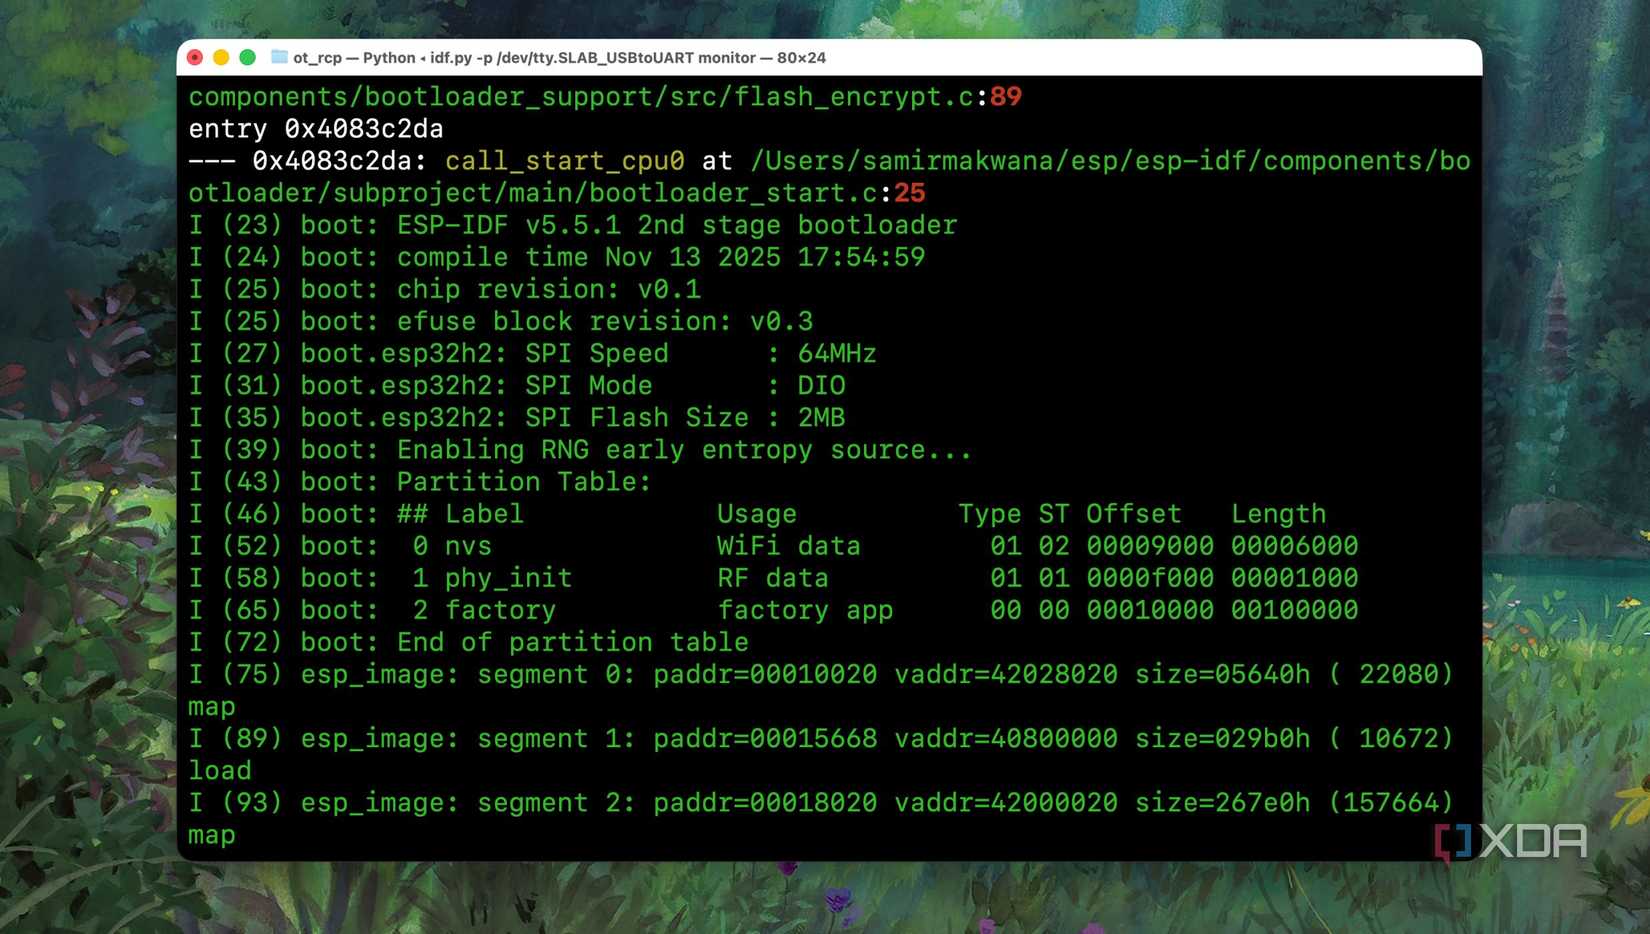The image size is (1650, 934).
Task: Click 'size=05640h' in segment 0 line
Action: [x=1223, y=674]
